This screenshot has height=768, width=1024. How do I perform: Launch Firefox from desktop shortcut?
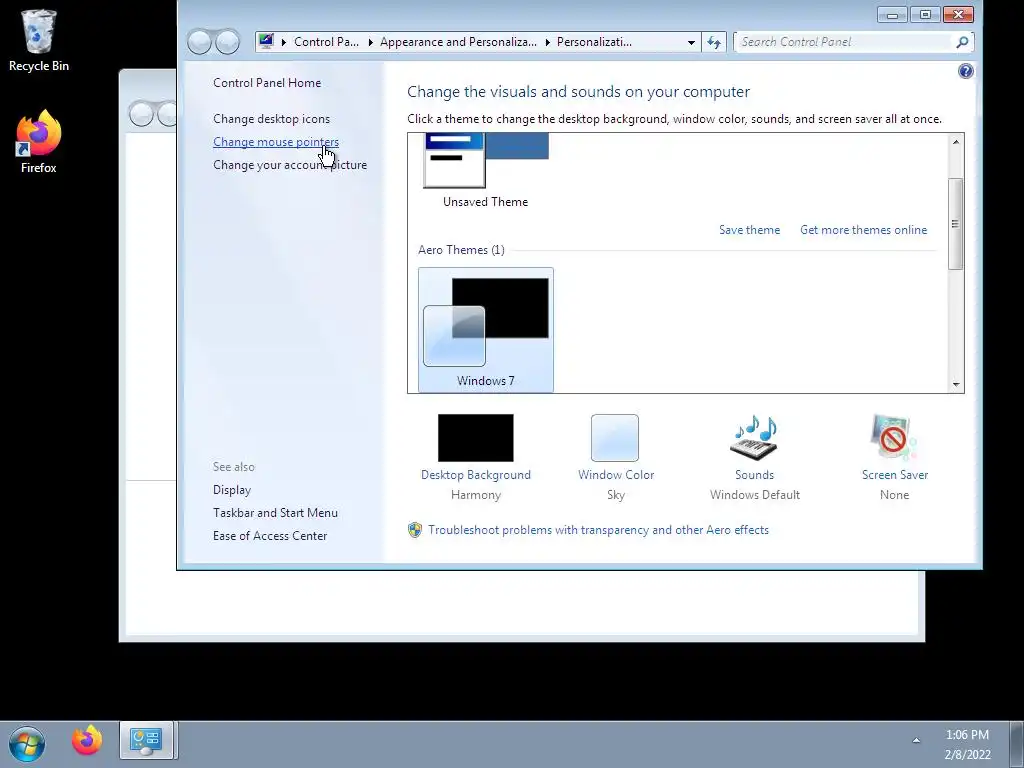click(x=39, y=142)
